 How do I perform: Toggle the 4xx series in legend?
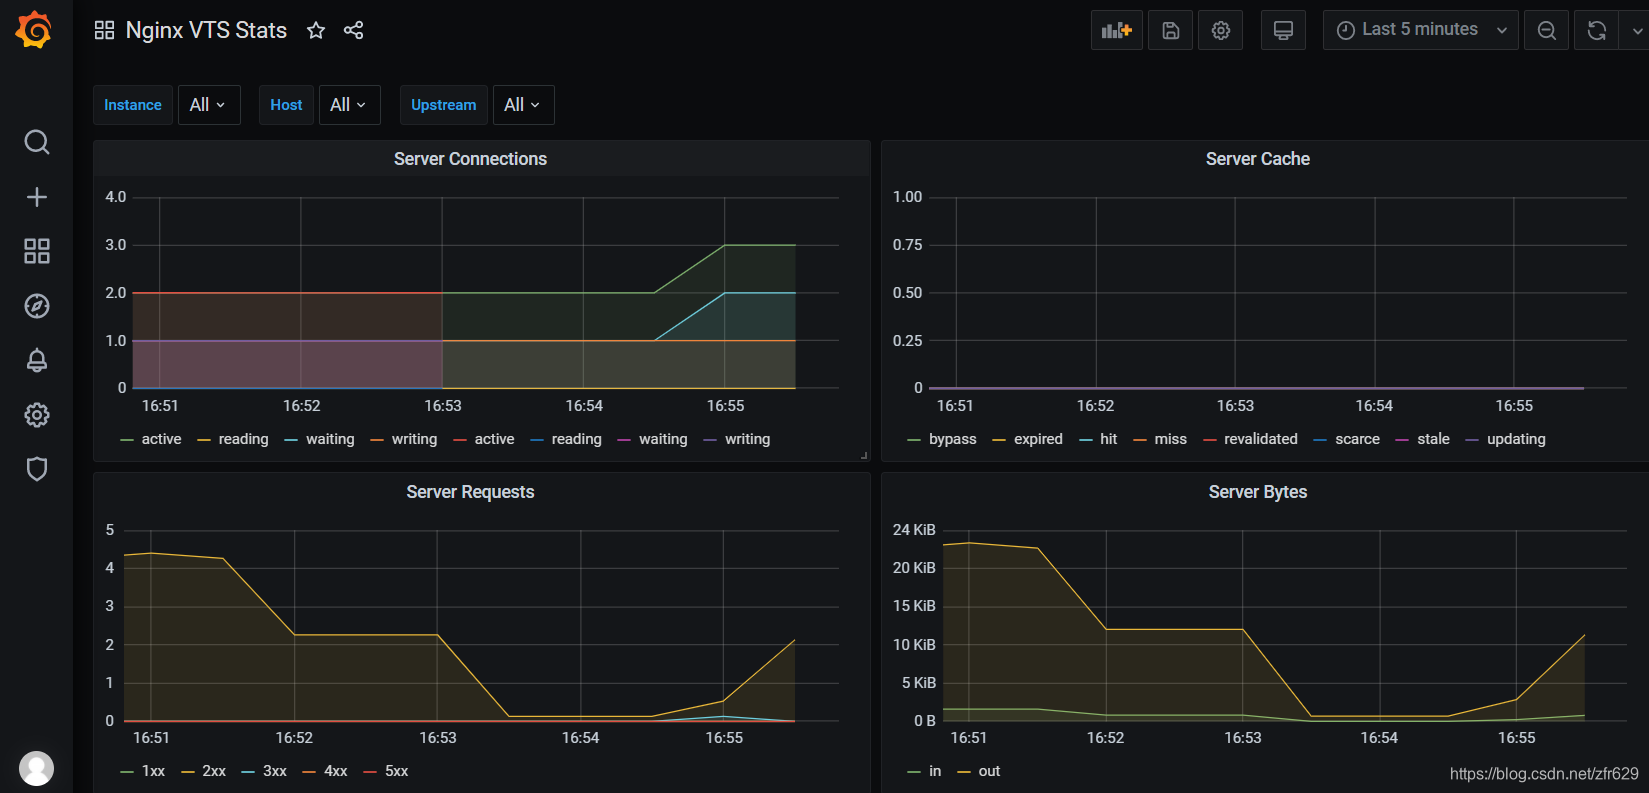[x=336, y=771]
